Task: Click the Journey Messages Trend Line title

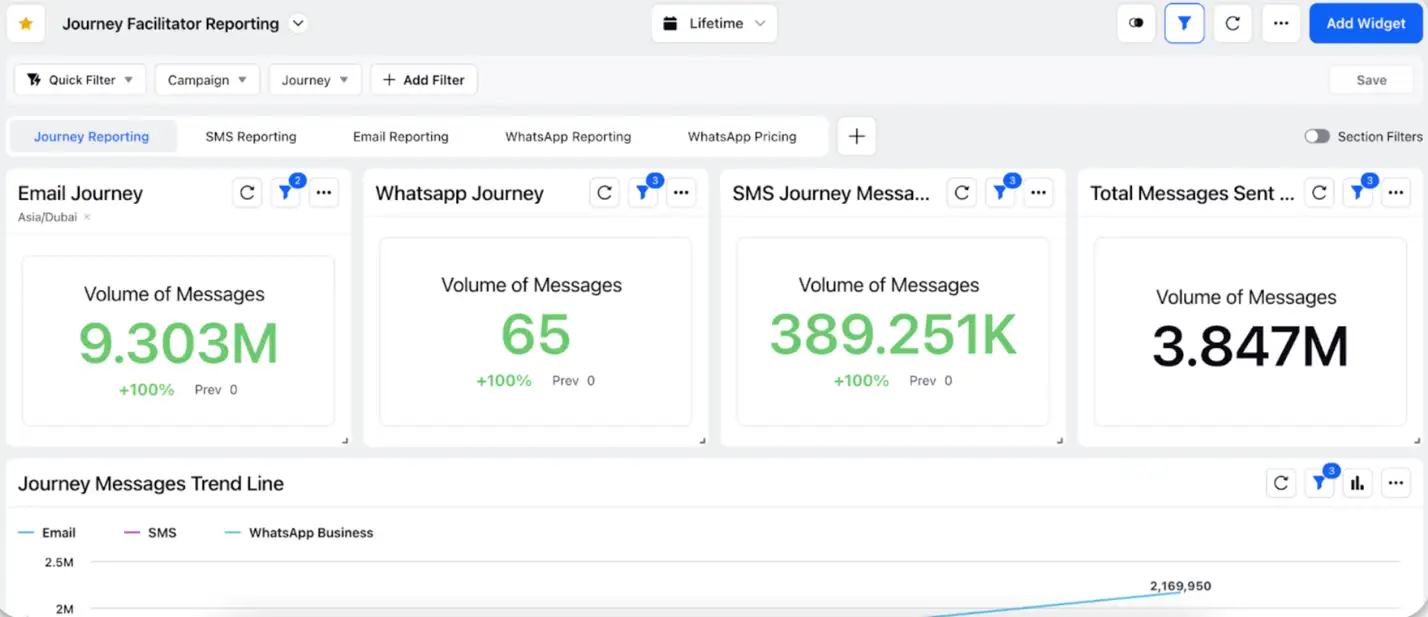Action: 151,484
